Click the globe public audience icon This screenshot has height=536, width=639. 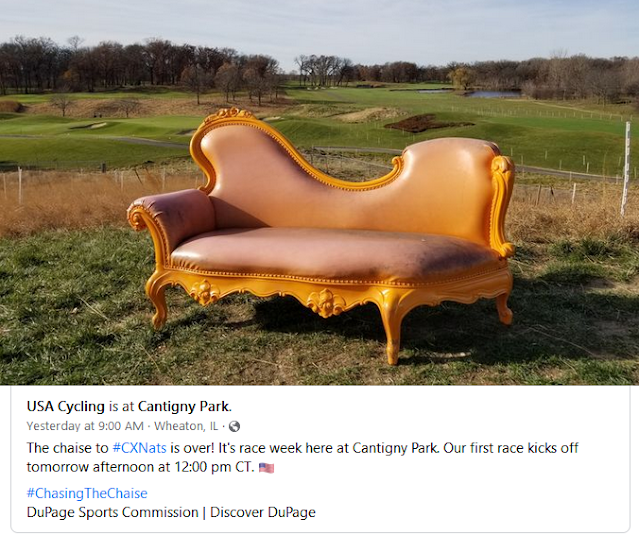234,426
